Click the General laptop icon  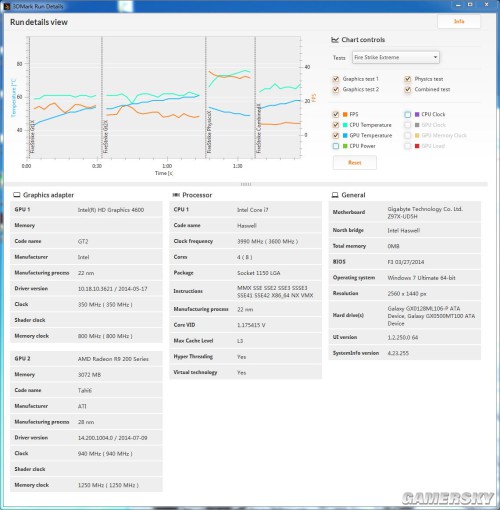pos(335,195)
